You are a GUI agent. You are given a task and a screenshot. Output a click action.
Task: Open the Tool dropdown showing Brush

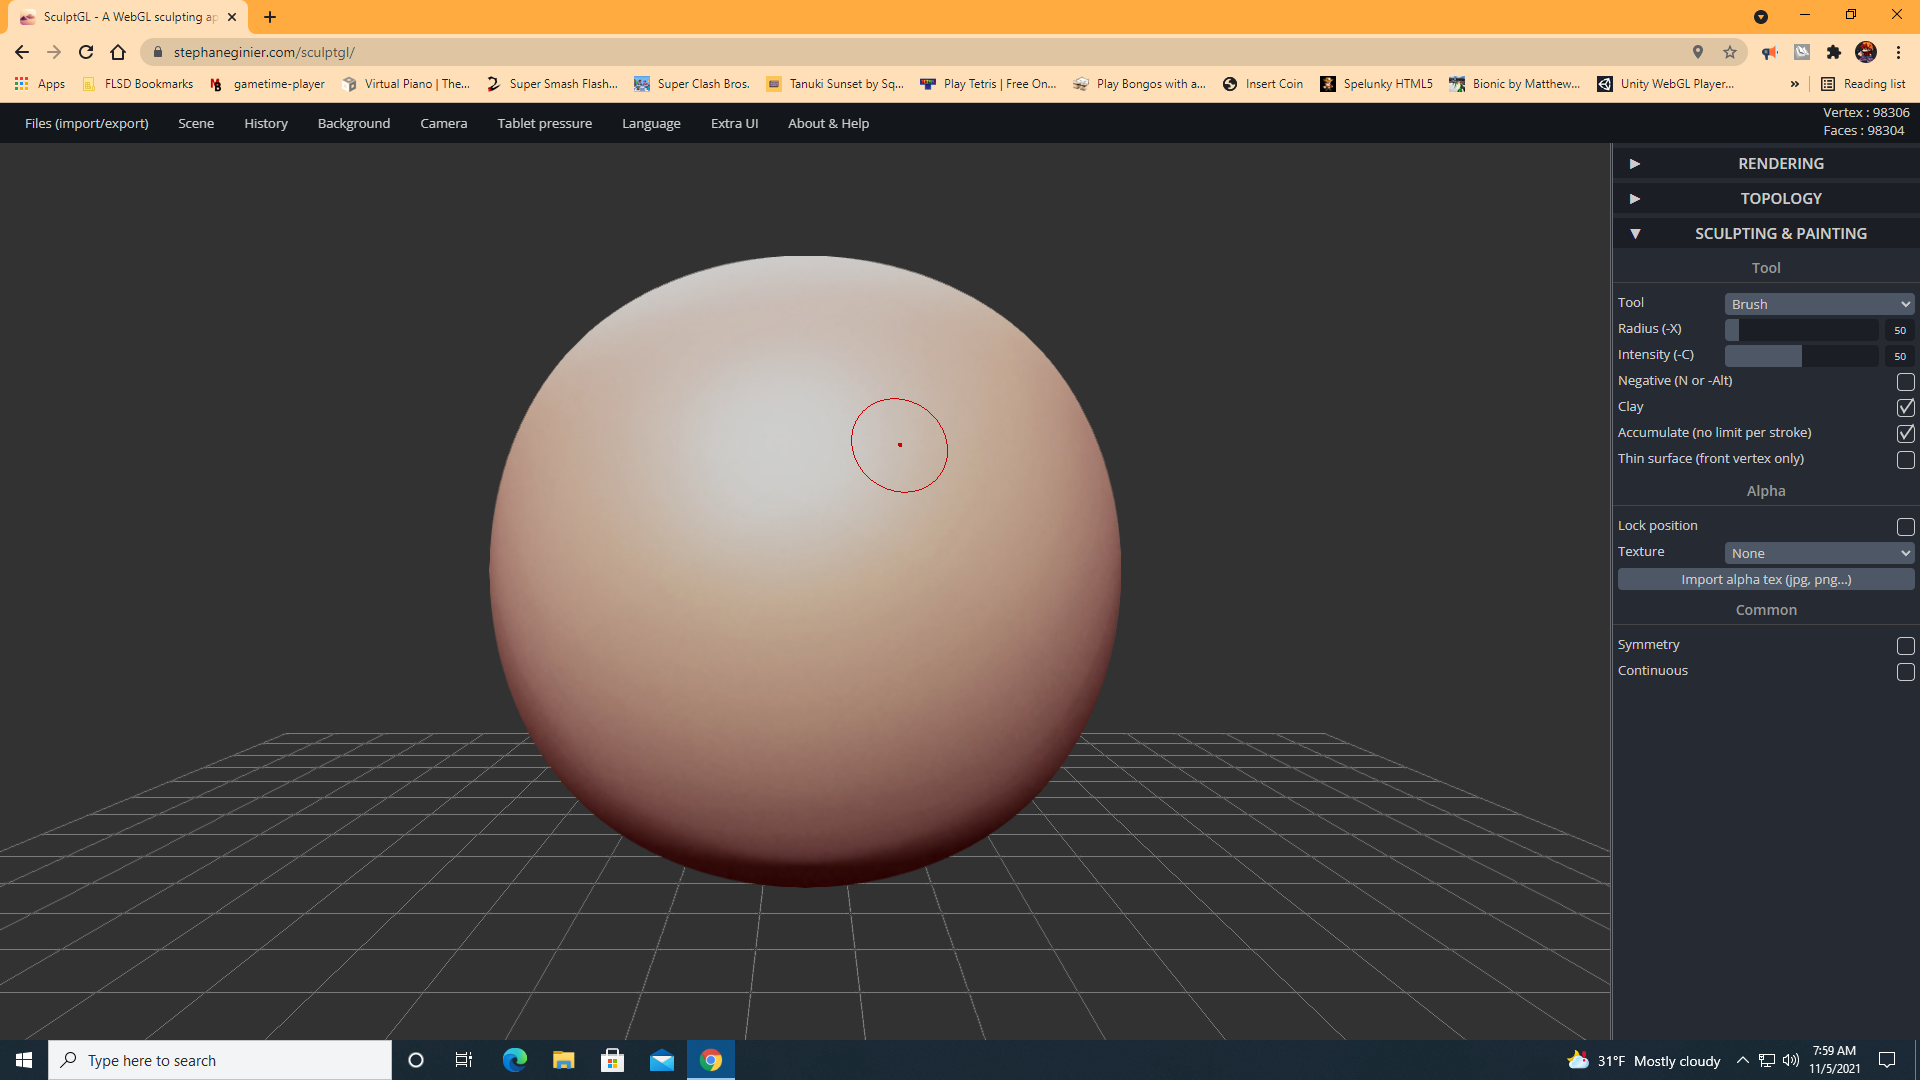1819,304
